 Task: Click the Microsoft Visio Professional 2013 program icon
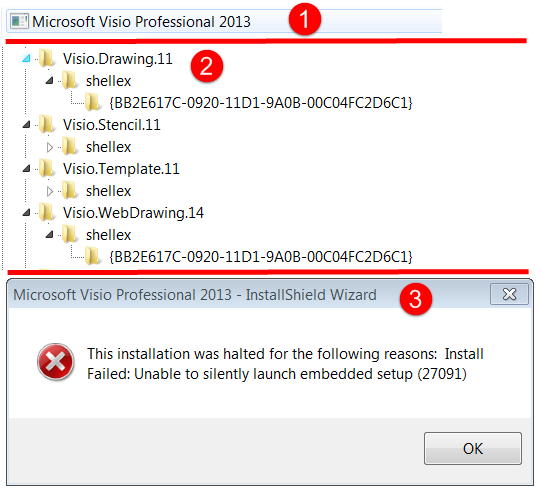point(19,21)
